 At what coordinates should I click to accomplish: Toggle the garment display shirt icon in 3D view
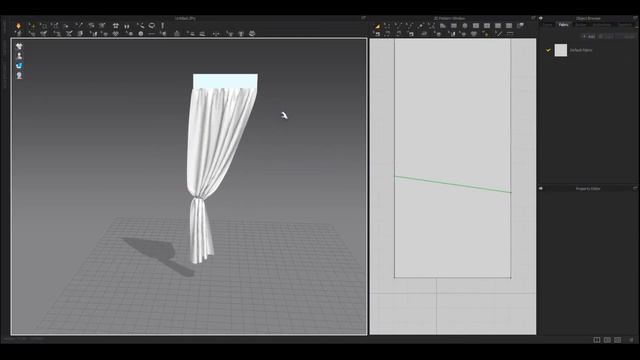[x=19, y=46]
